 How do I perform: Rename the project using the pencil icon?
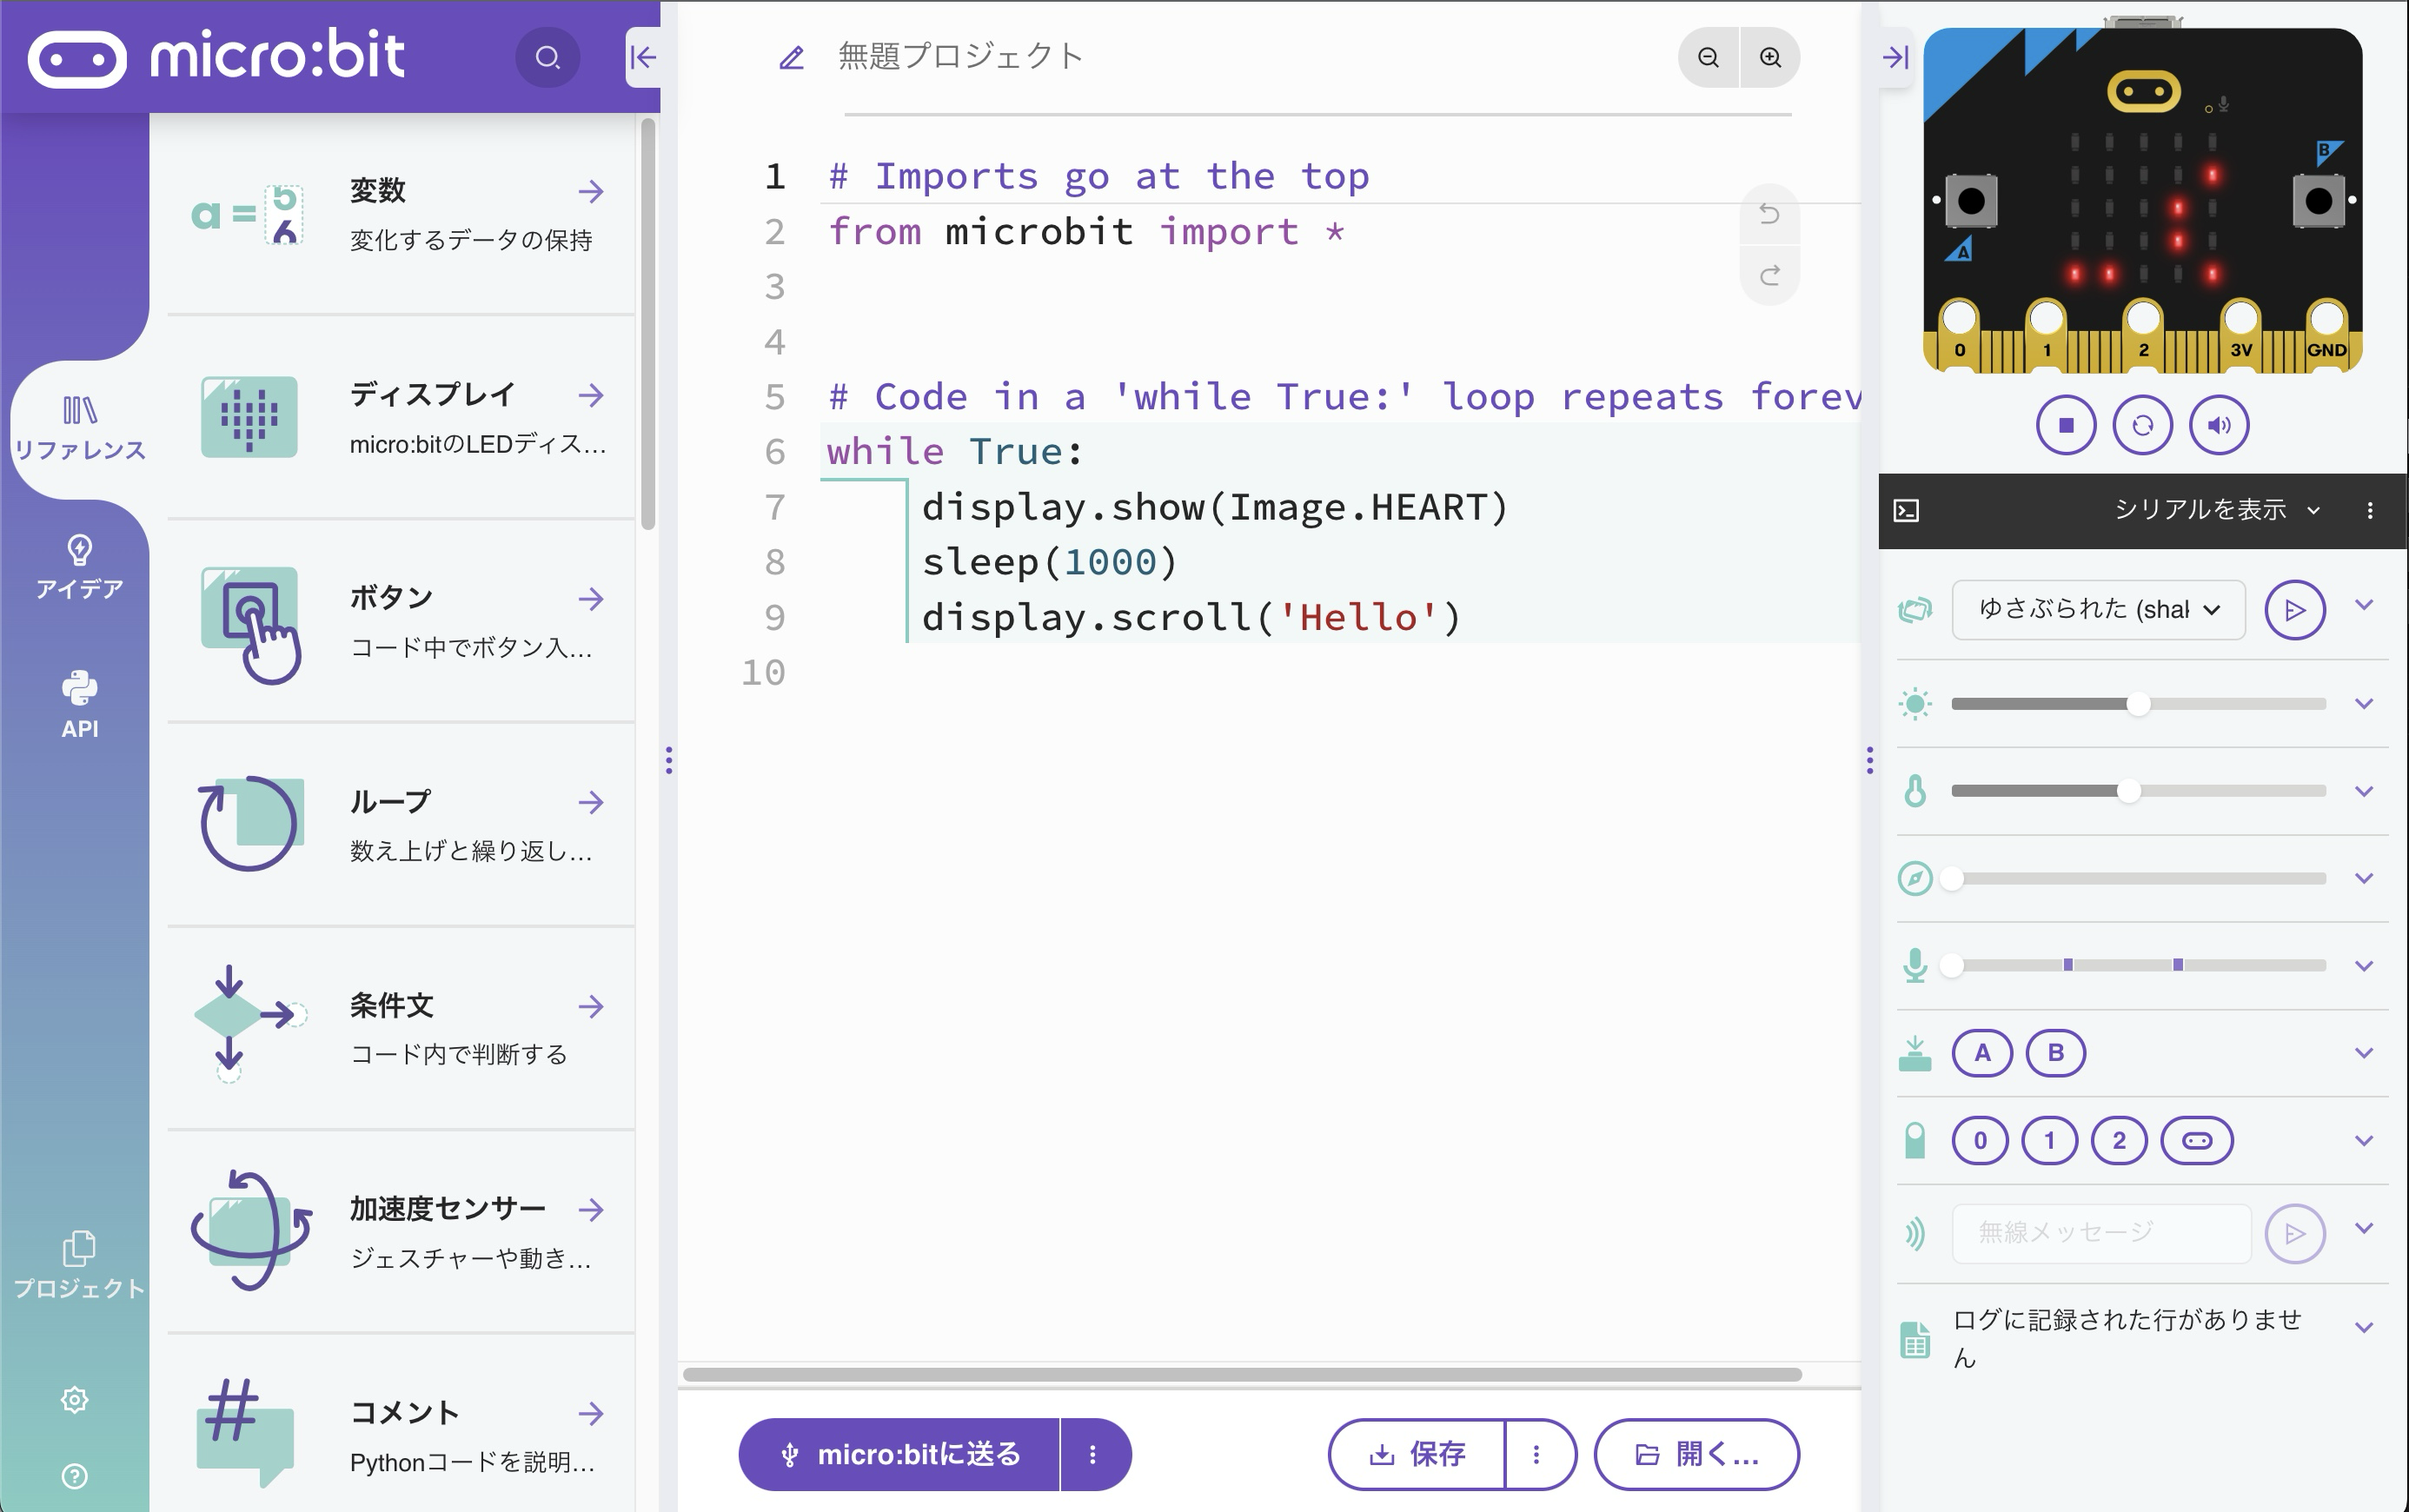click(x=791, y=57)
